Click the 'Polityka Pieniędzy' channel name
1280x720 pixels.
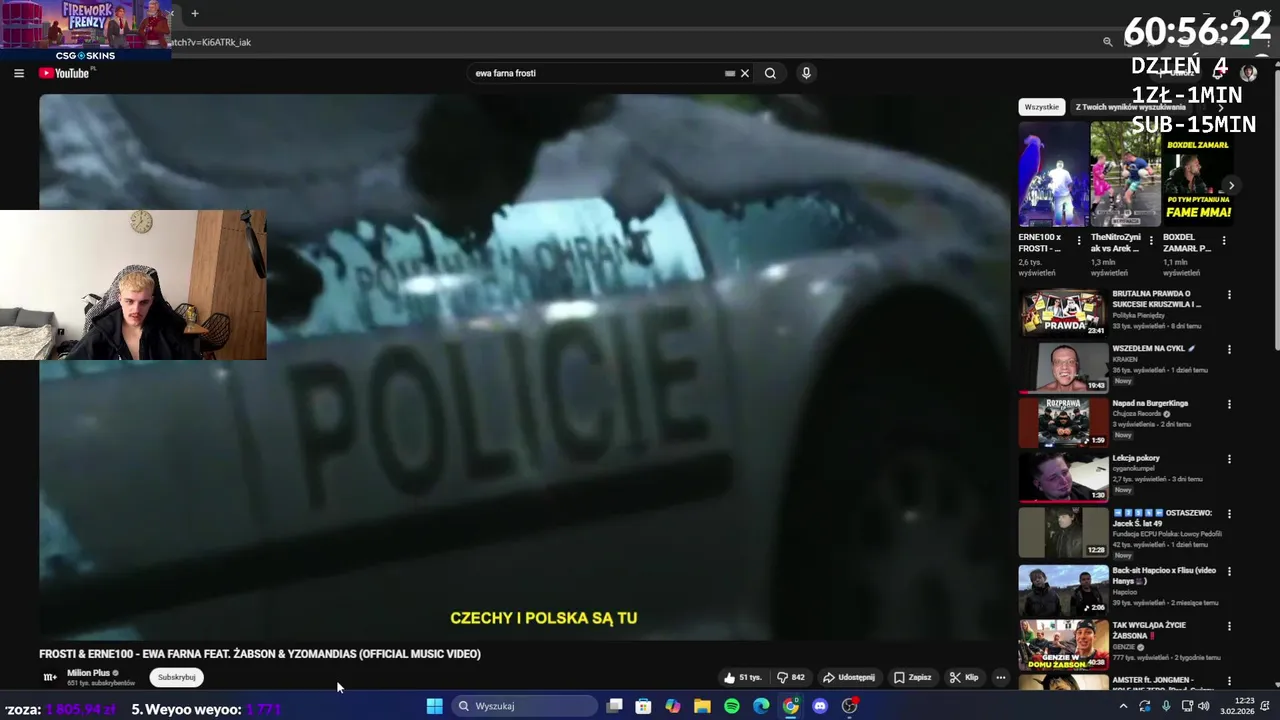pos(1139,315)
